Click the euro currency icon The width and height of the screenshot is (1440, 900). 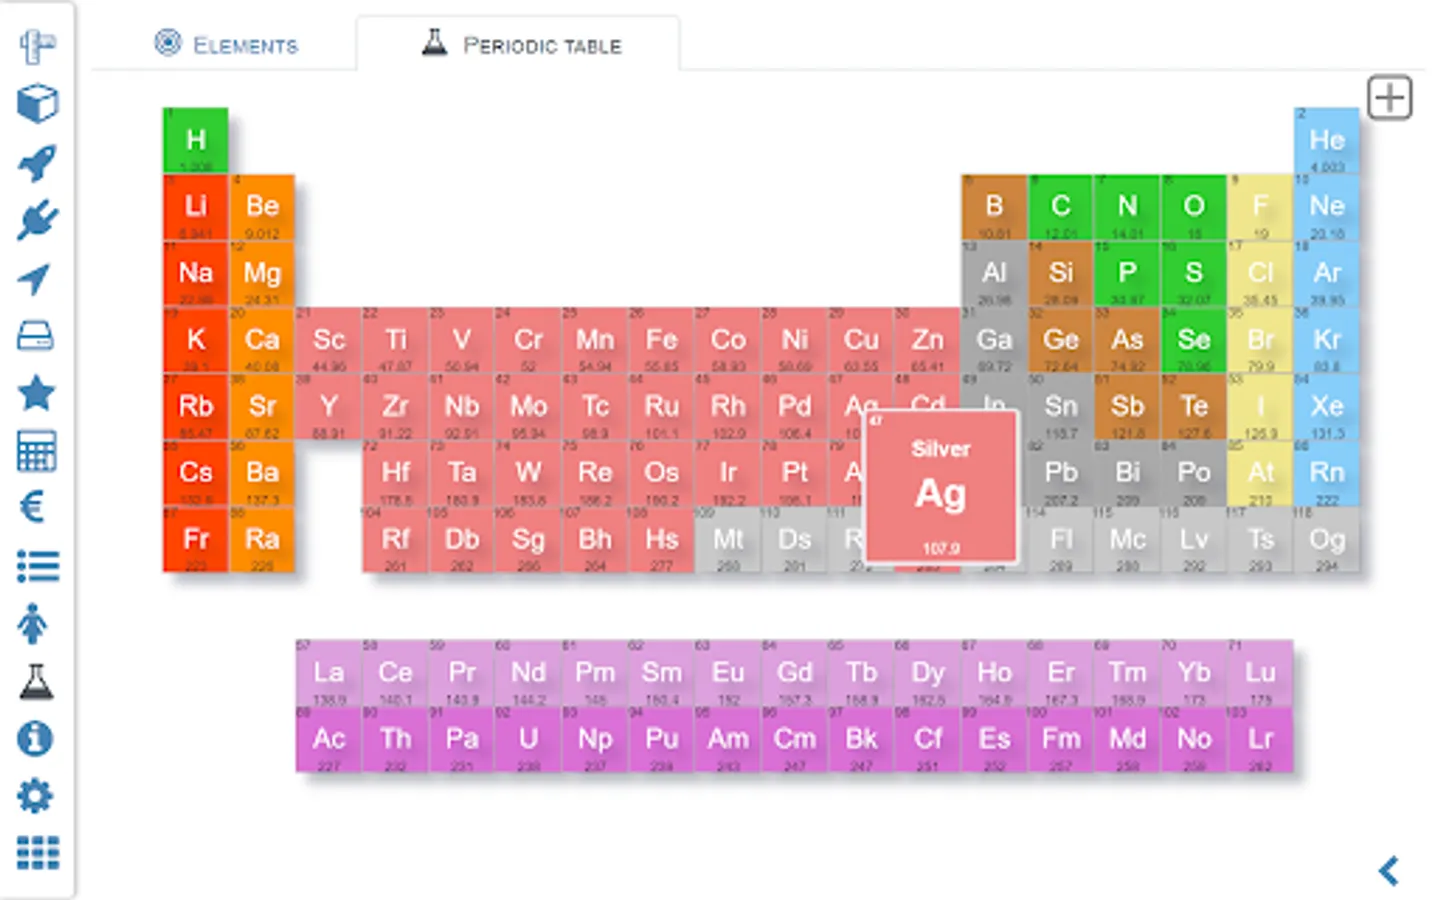click(x=33, y=508)
